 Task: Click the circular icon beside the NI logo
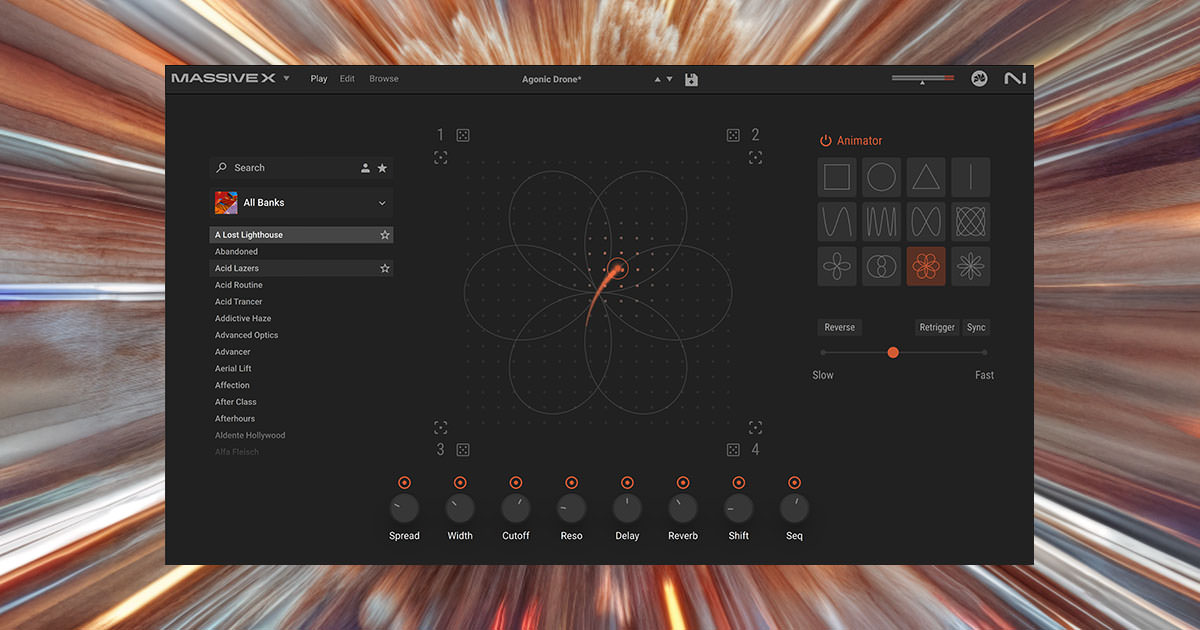(979, 79)
